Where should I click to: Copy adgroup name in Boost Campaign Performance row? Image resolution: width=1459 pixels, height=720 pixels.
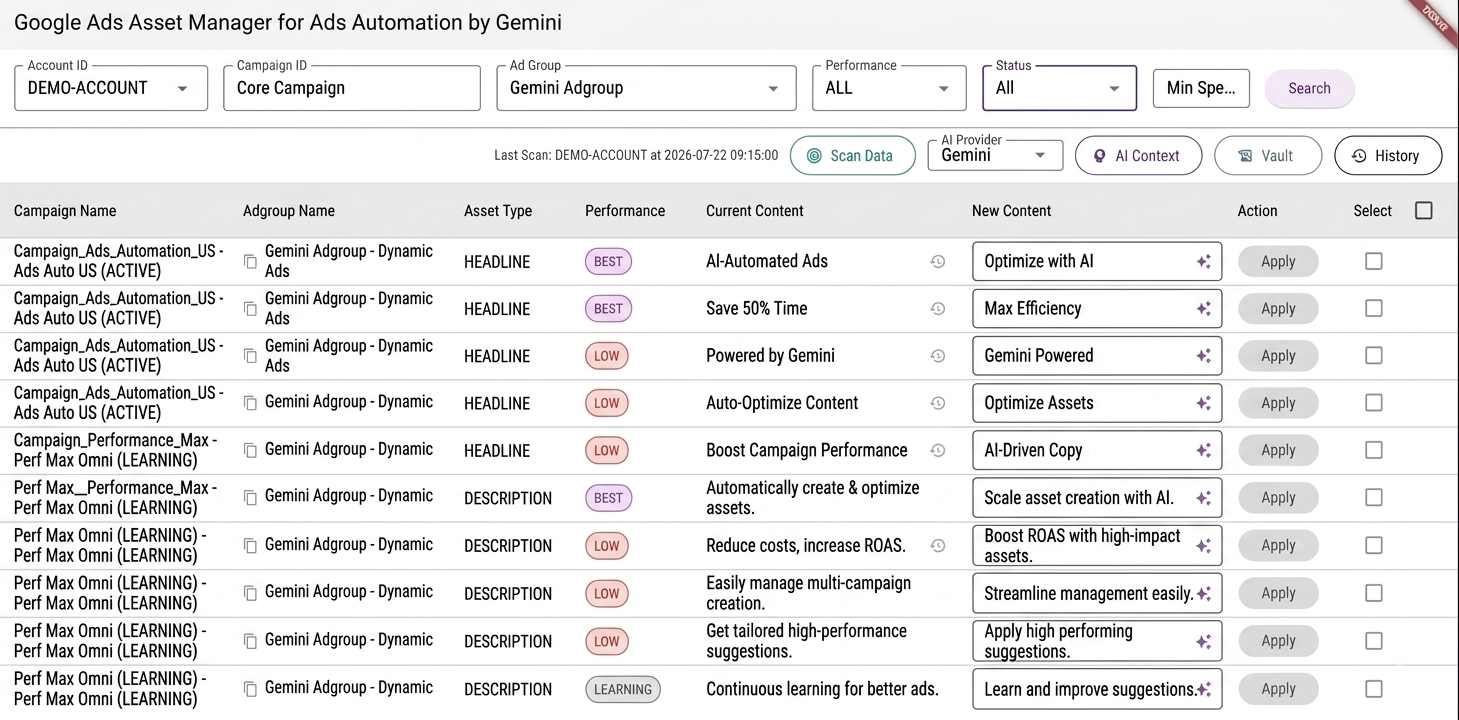pyautogui.click(x=250, y=450)
